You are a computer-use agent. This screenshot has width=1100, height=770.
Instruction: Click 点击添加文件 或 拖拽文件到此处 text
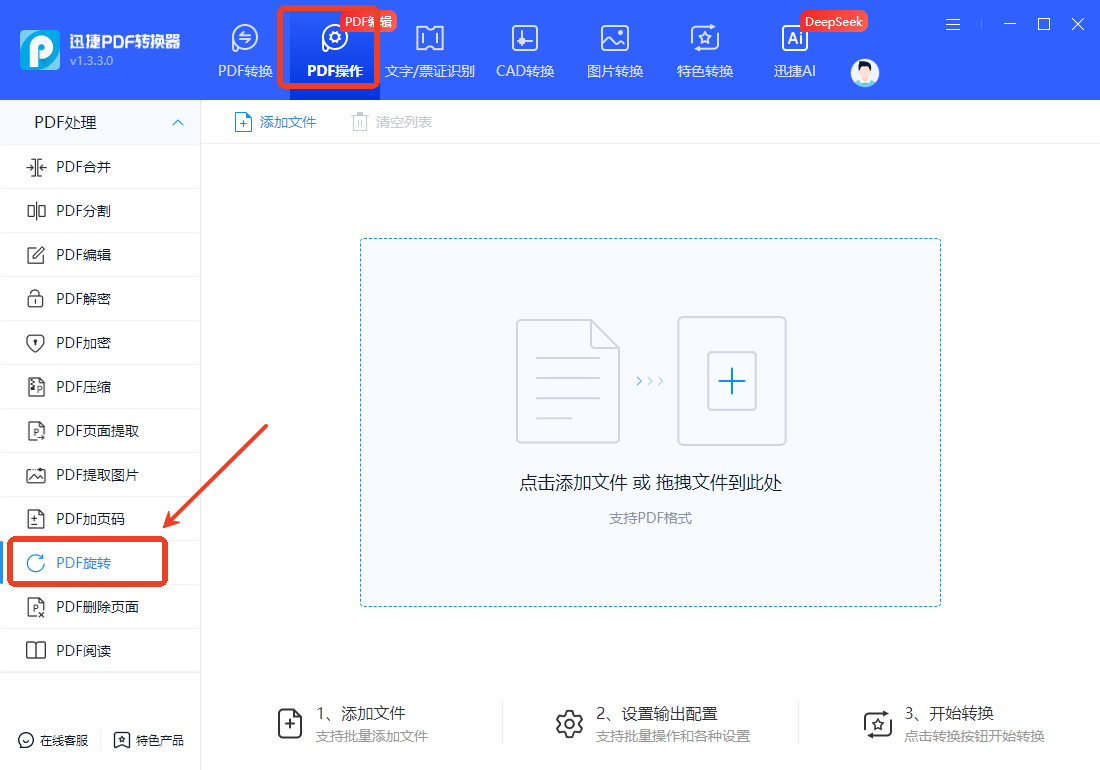pos(650,483)
